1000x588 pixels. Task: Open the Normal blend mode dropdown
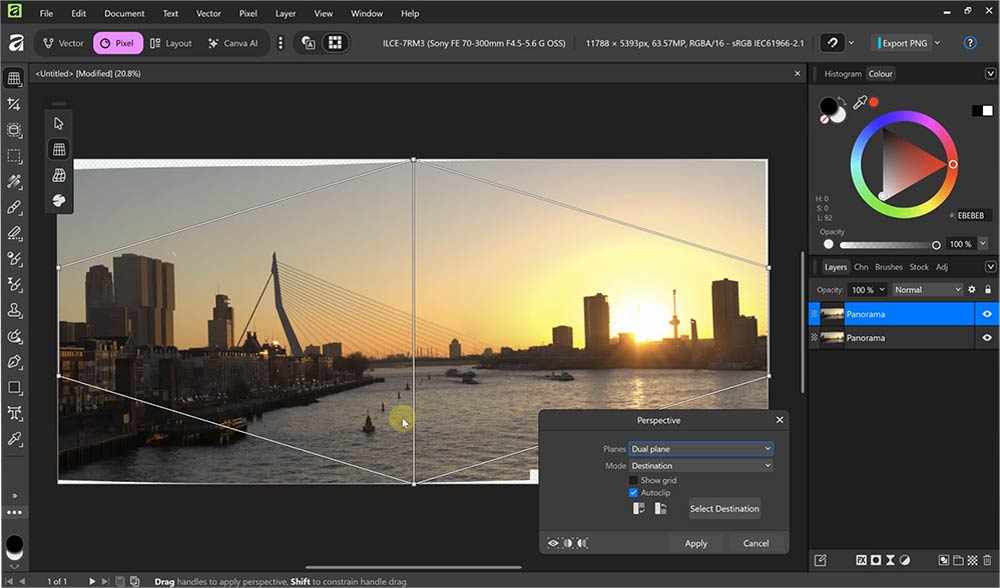927,289
